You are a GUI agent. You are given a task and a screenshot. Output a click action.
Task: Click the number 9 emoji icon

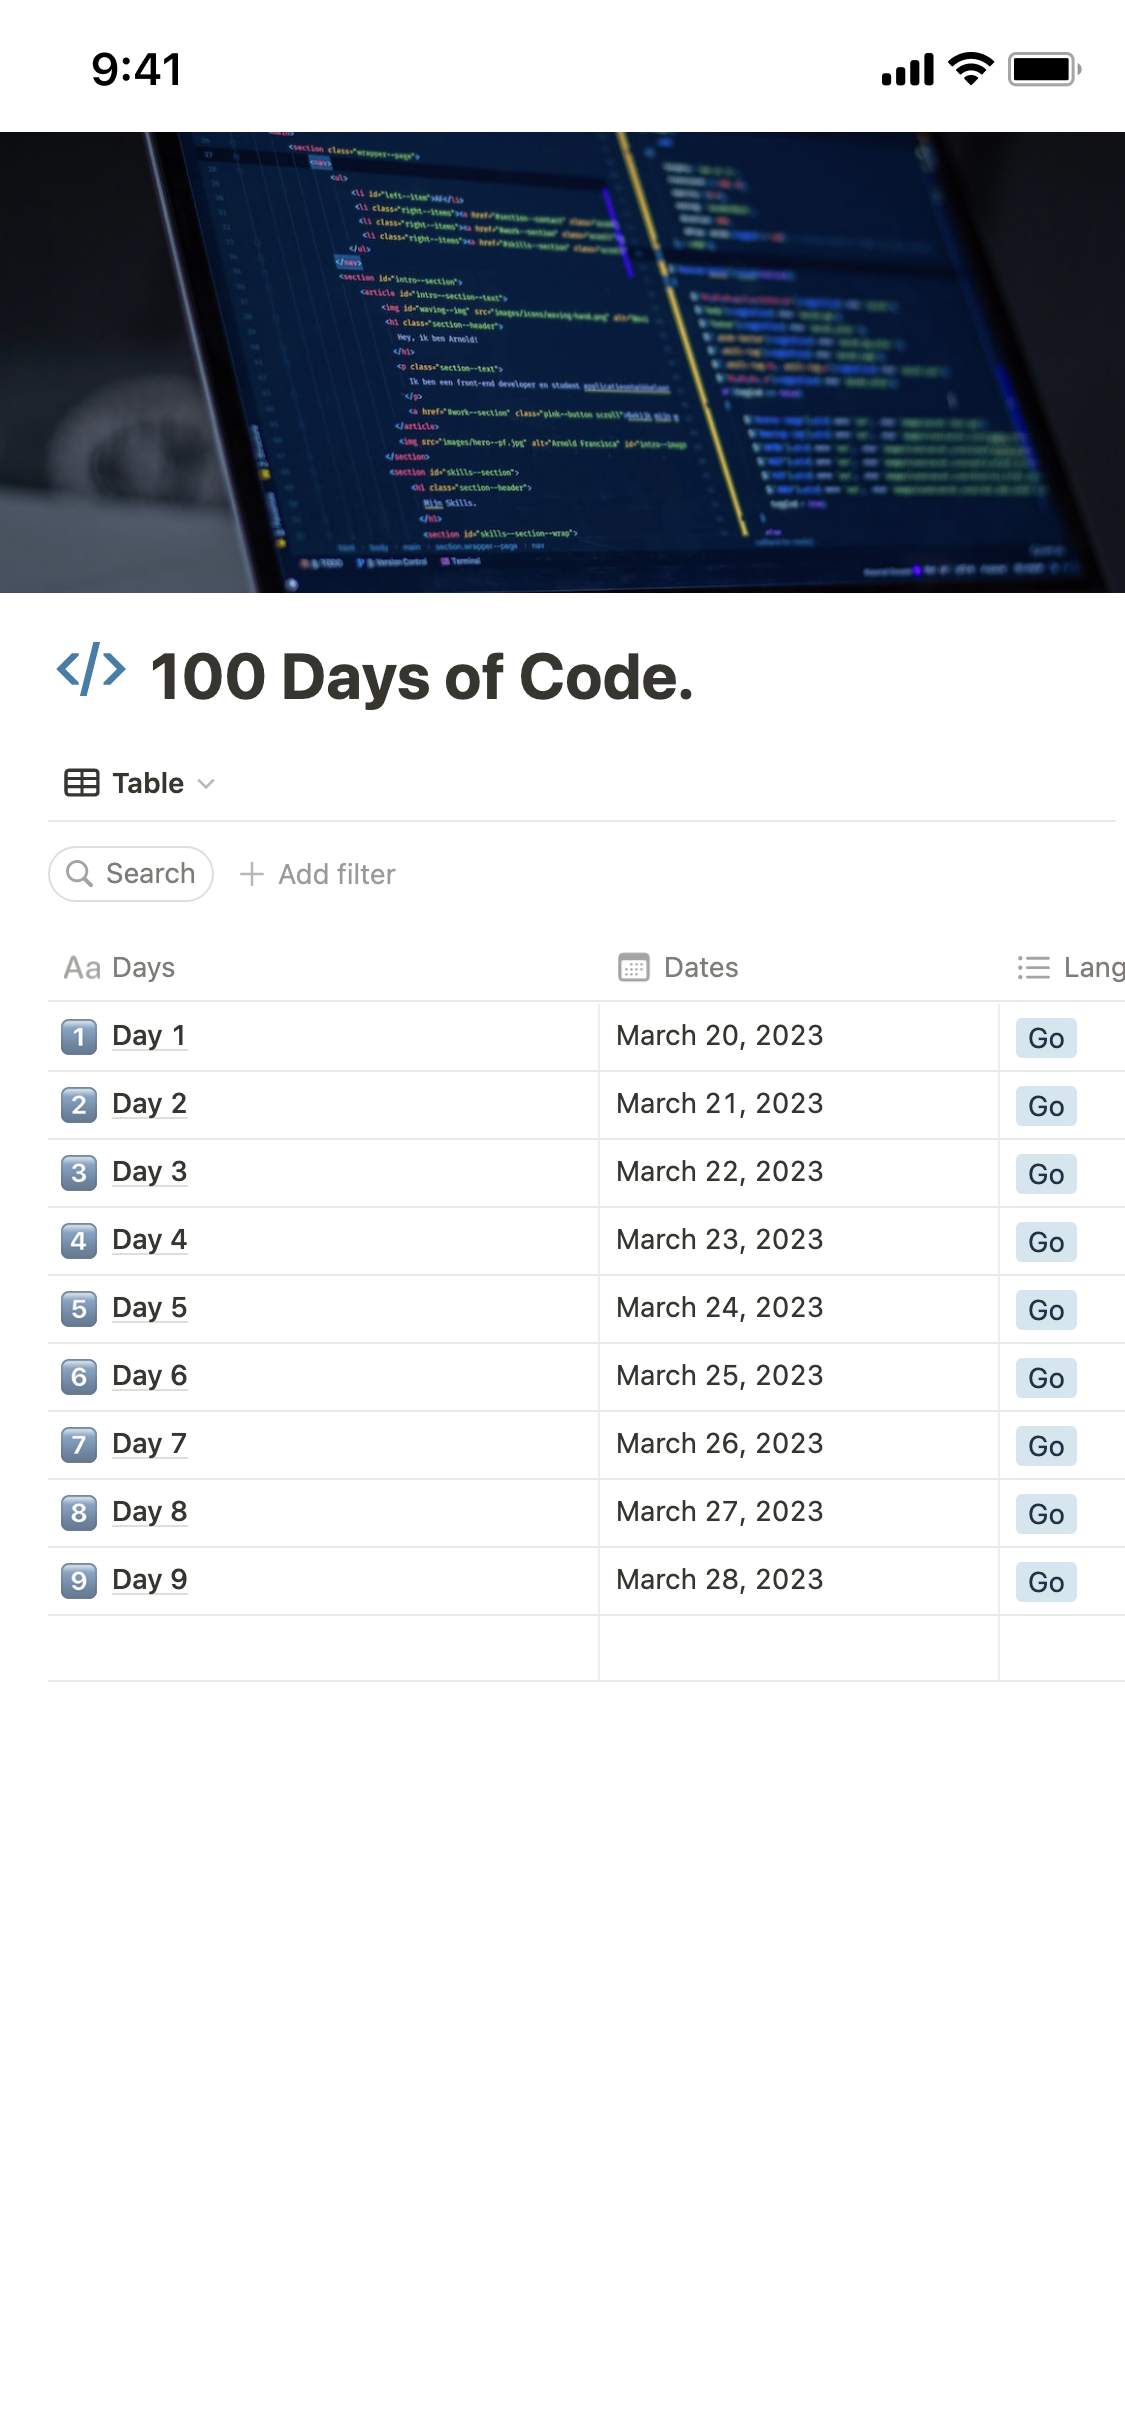click(79, 1581)
